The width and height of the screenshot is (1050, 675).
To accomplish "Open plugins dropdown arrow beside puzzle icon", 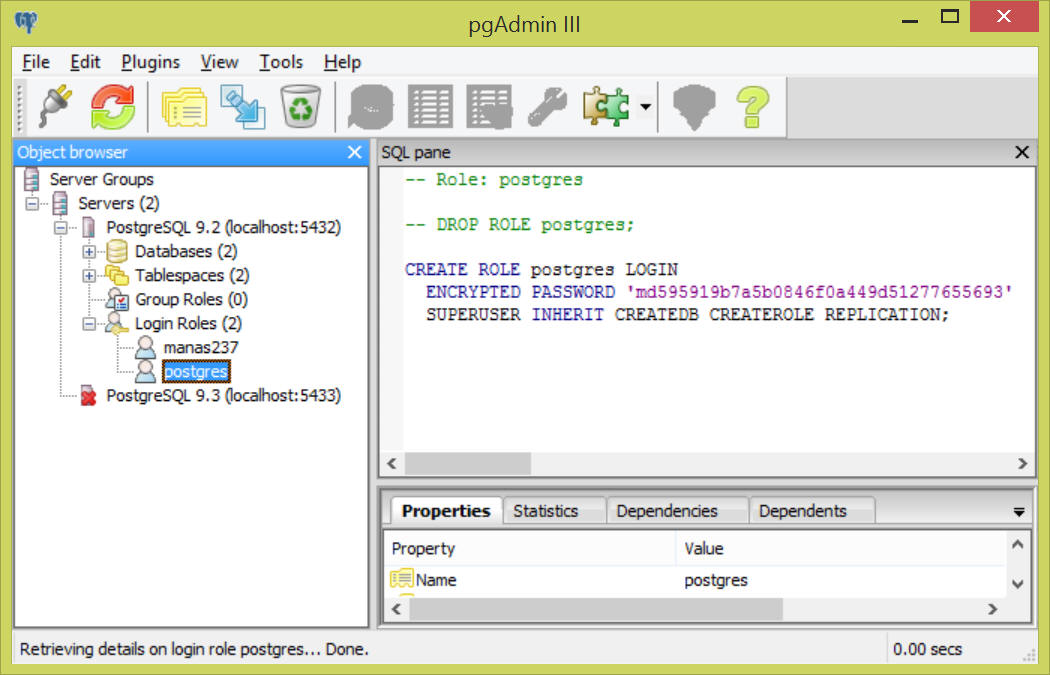I will pyautogui.click(x=646, y=107).
